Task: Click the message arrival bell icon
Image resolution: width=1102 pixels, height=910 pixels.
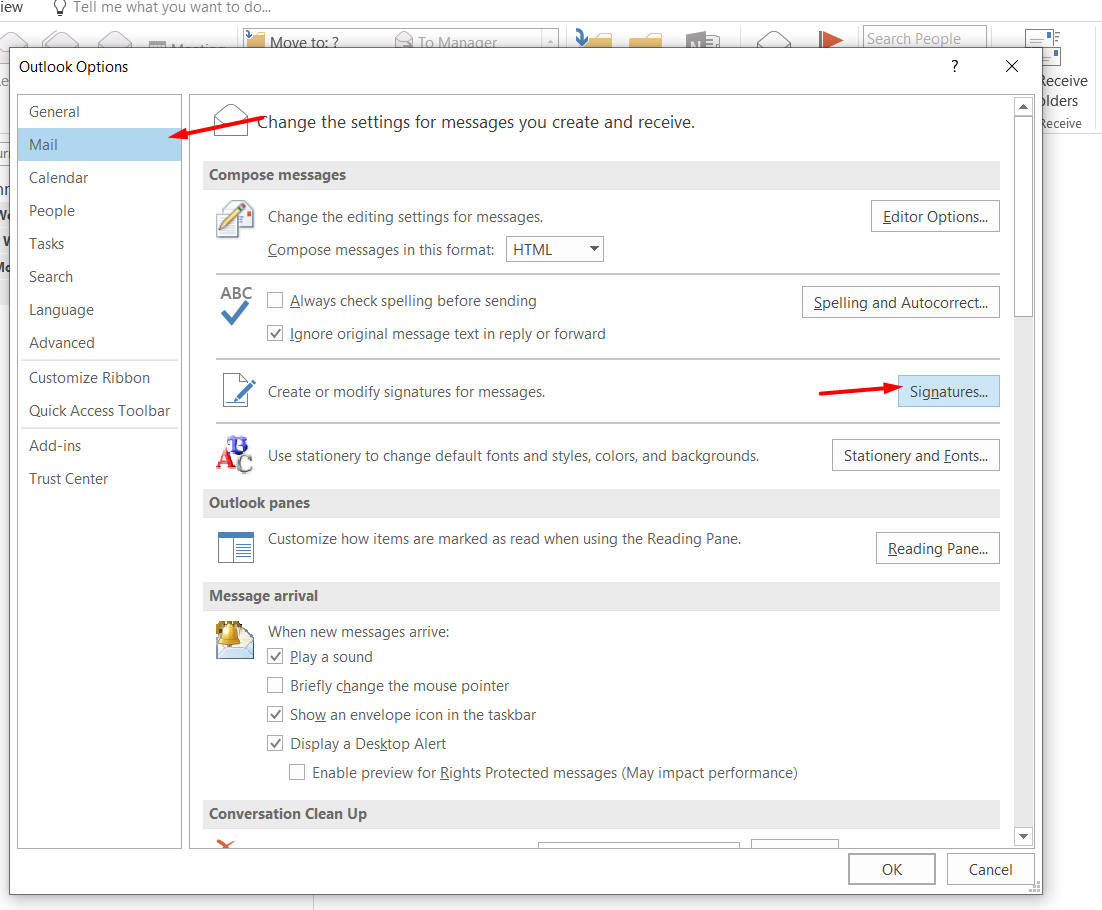Action: (235, 639)
